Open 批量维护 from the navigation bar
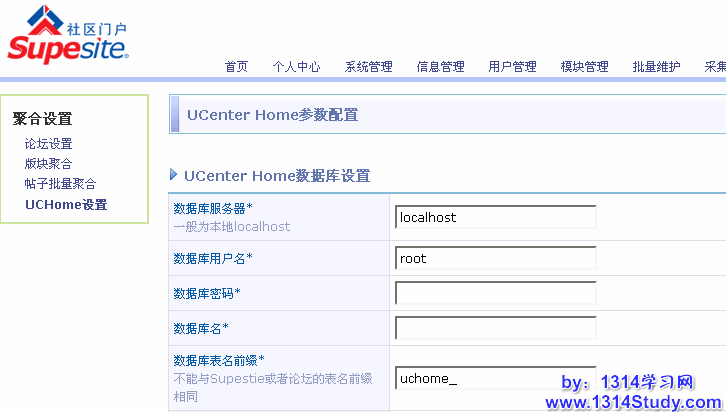Screen dimensions: 726x412 point(656,67)
